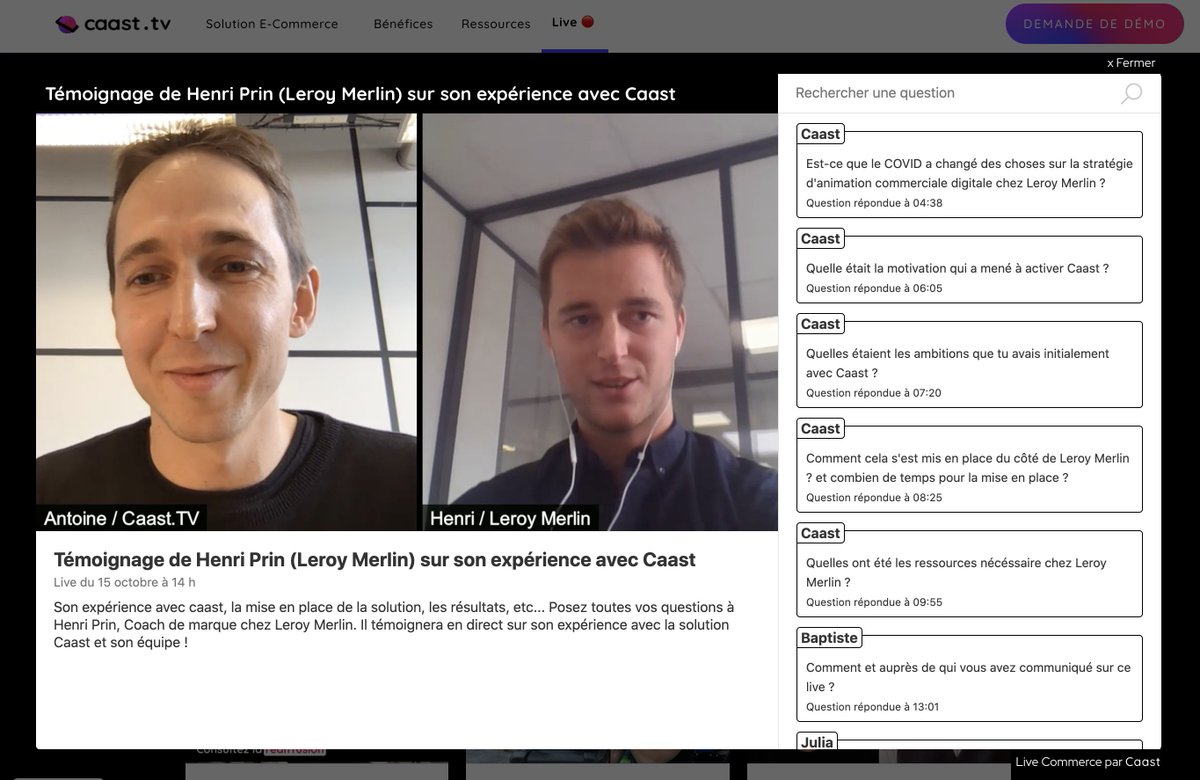The image size is (1200, 780).
Task: Jump to the COVID strategy question
Action: tap(969, 174)
